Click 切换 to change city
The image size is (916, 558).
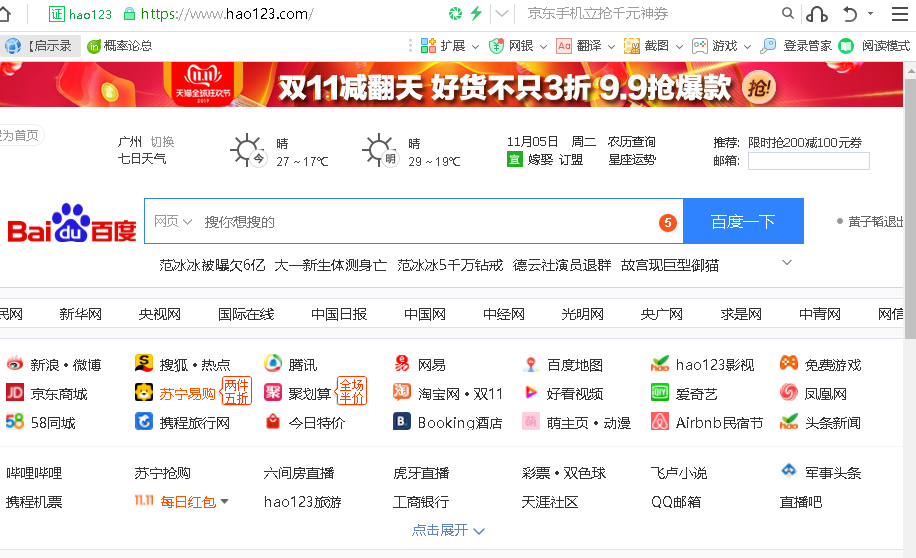click(162, 141)
